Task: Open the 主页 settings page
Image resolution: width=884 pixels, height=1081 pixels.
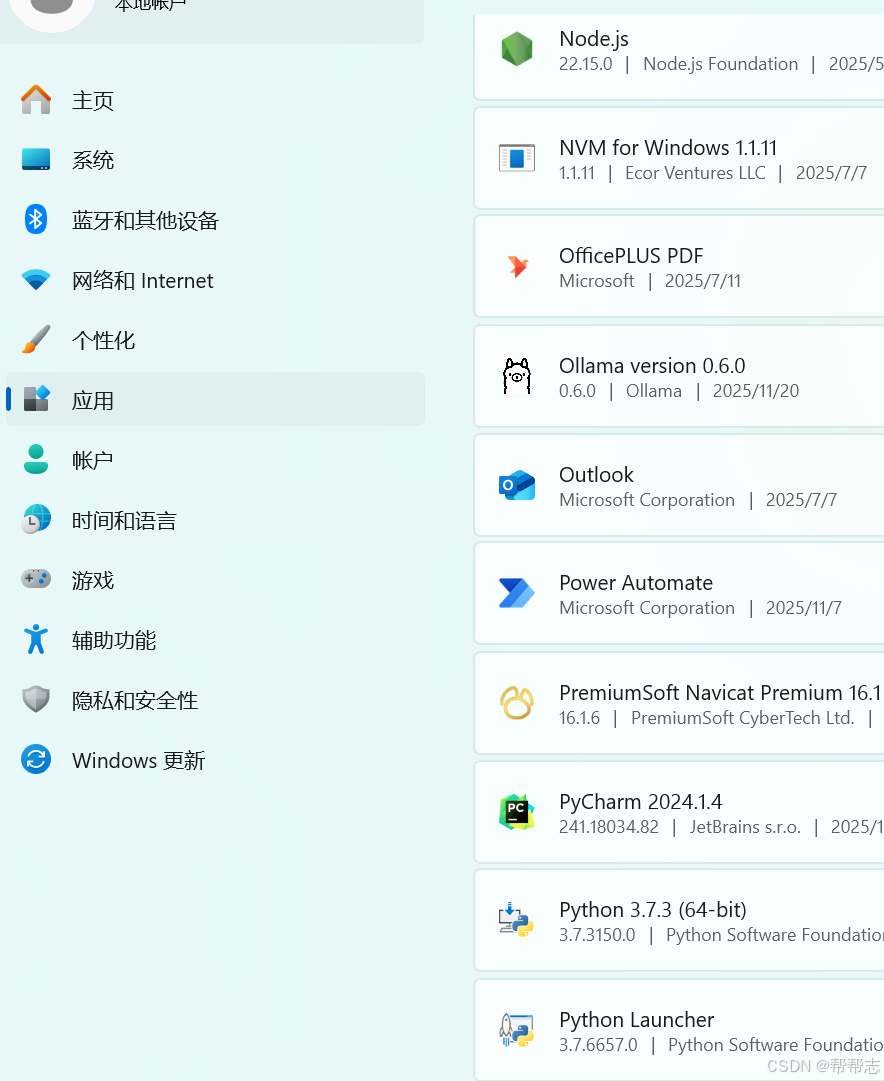Action: coord(215,100)
